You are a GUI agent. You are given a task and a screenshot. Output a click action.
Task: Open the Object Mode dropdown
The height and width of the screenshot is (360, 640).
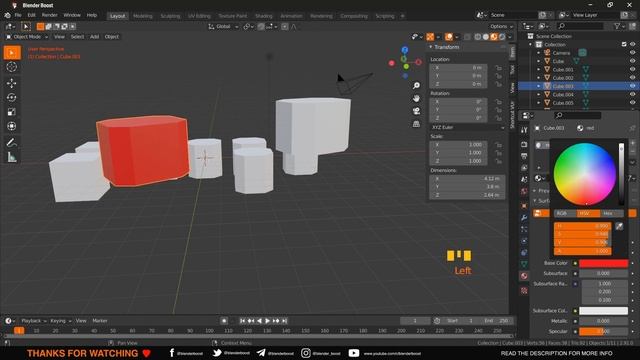tap(27, 37)
